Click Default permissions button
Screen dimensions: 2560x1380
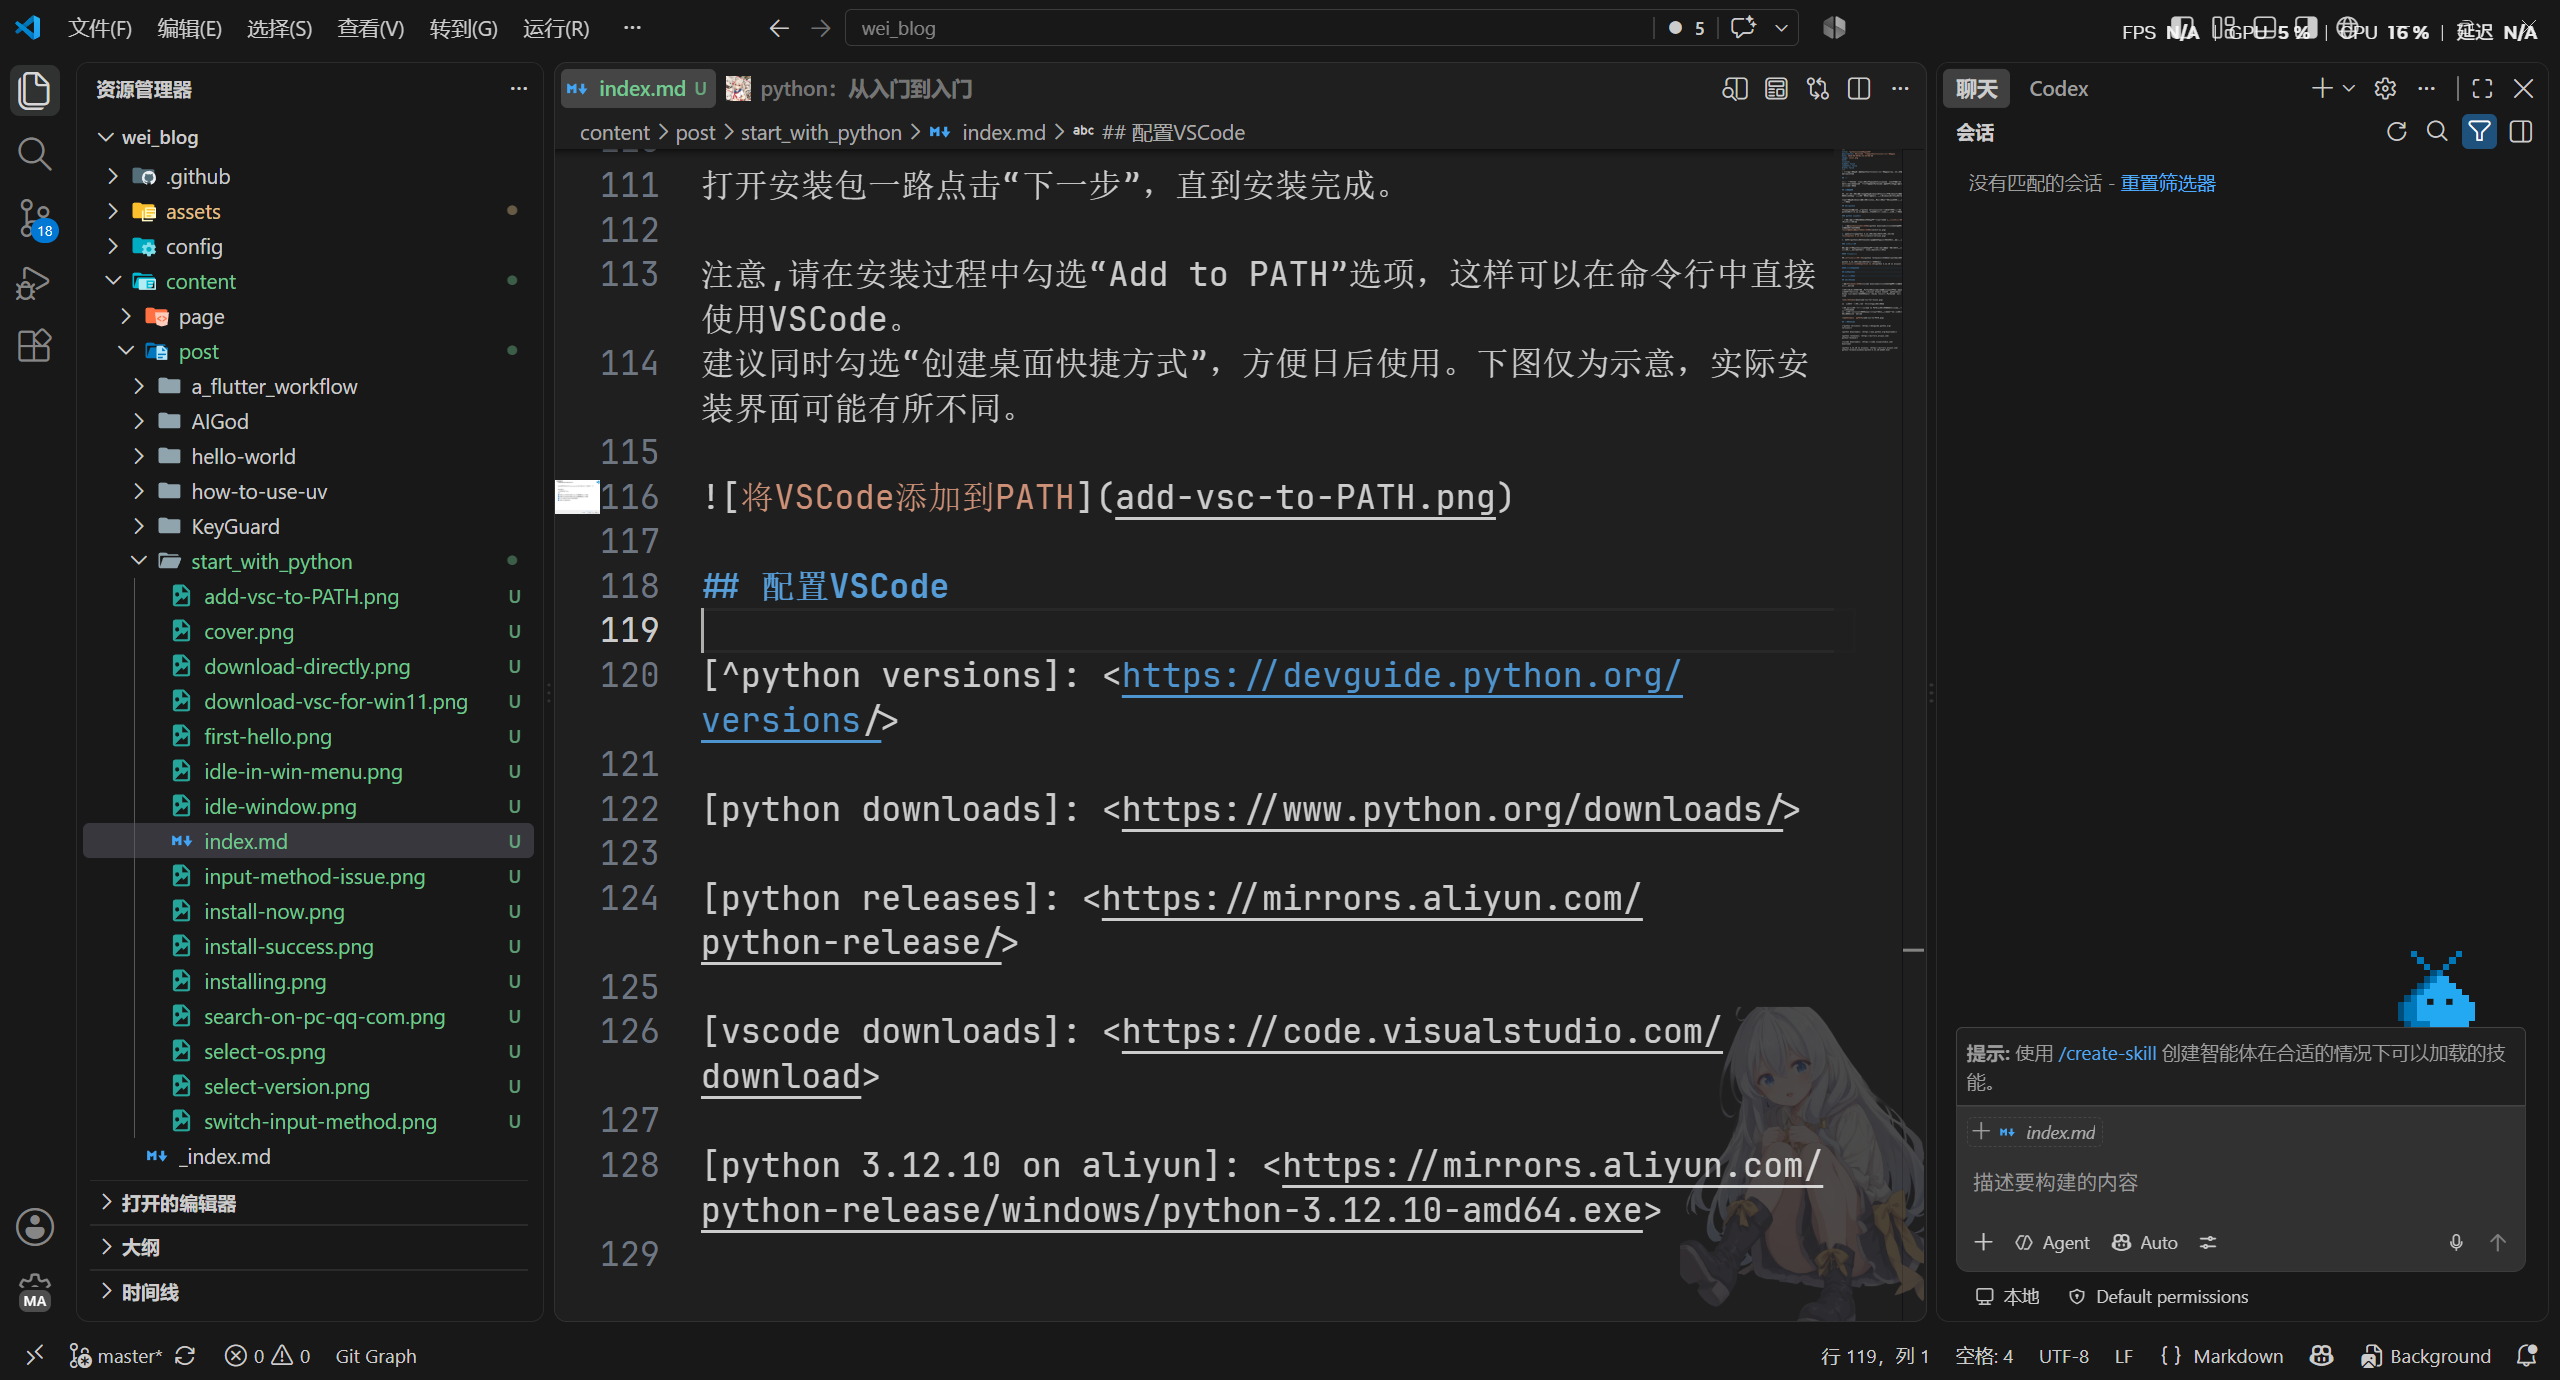(x=2158, y=1297)
